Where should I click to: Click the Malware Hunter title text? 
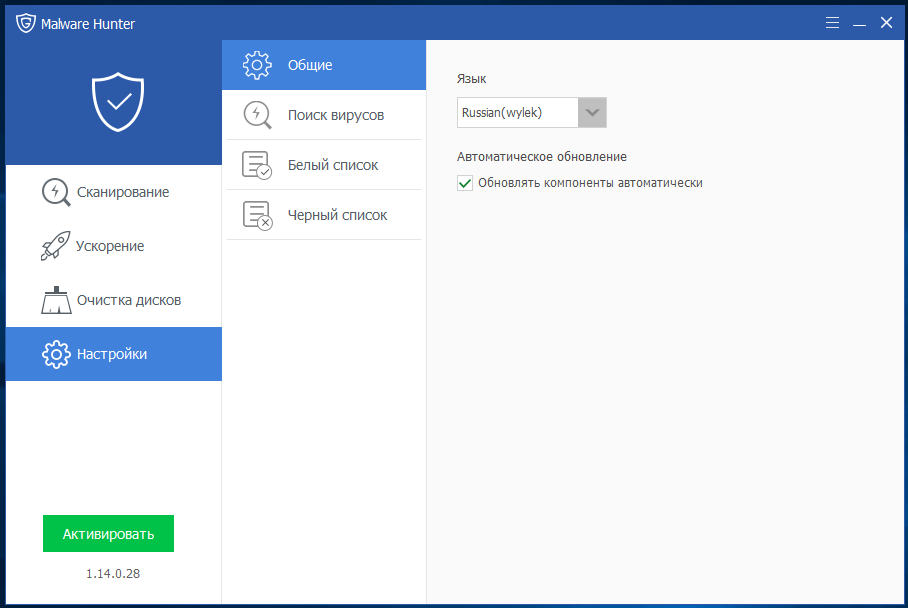pyautogui.click(x=88, y=24)
